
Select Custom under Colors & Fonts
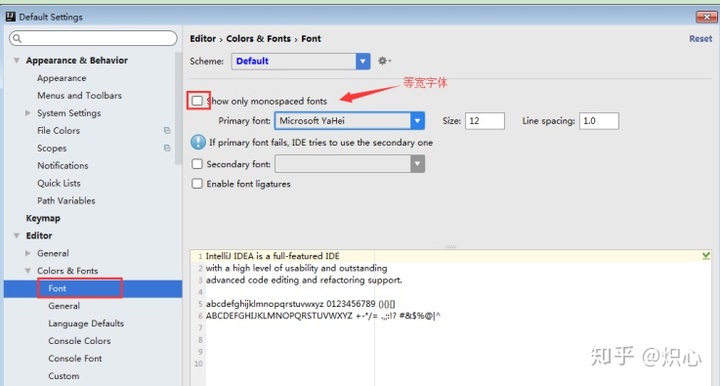tap(63, 375)
